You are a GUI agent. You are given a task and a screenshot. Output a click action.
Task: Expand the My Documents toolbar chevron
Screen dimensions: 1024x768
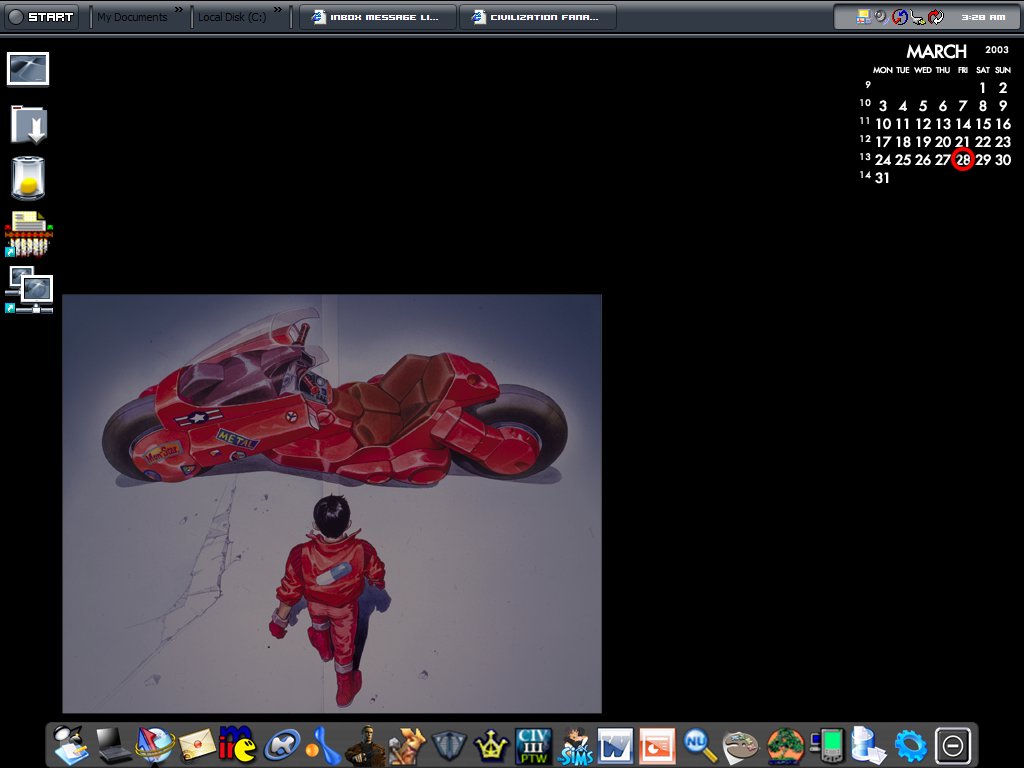pyautogui.click(x=178, y=10)
